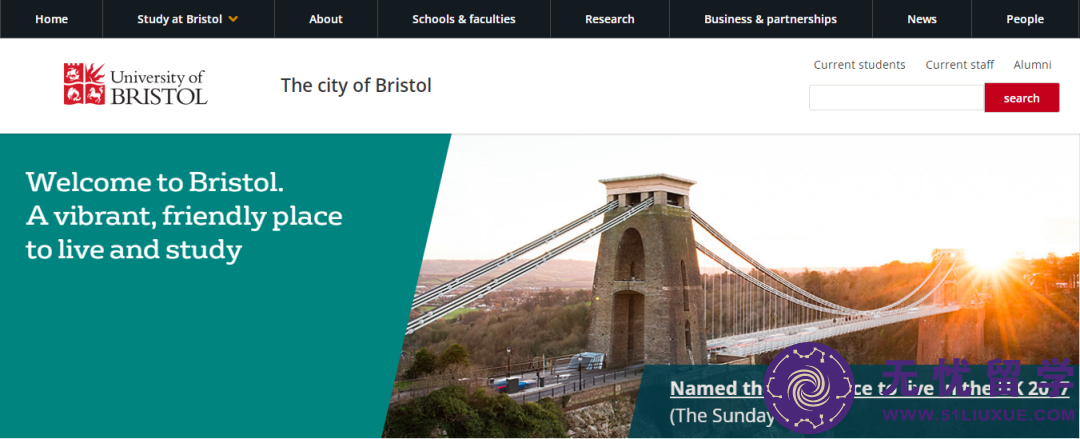The image size is (1080, 439).
Task: Go to Schools & faculties
Action: (x=464, y=19)
